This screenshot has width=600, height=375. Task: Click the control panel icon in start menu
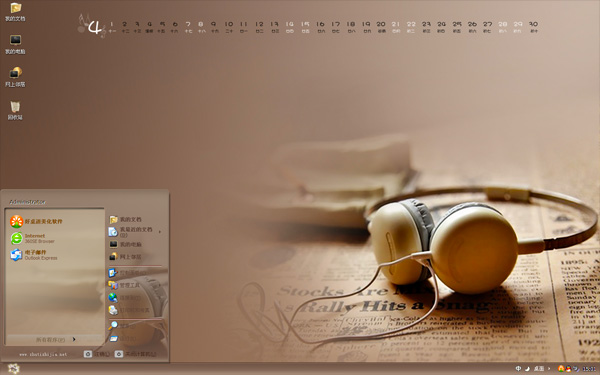113,273
